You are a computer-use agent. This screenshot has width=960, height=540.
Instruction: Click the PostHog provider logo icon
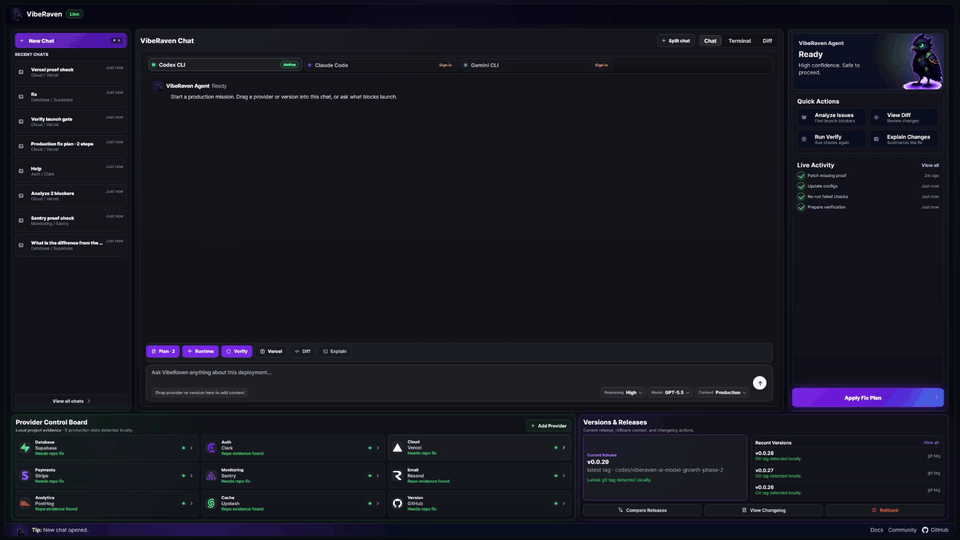pos(25,503)
